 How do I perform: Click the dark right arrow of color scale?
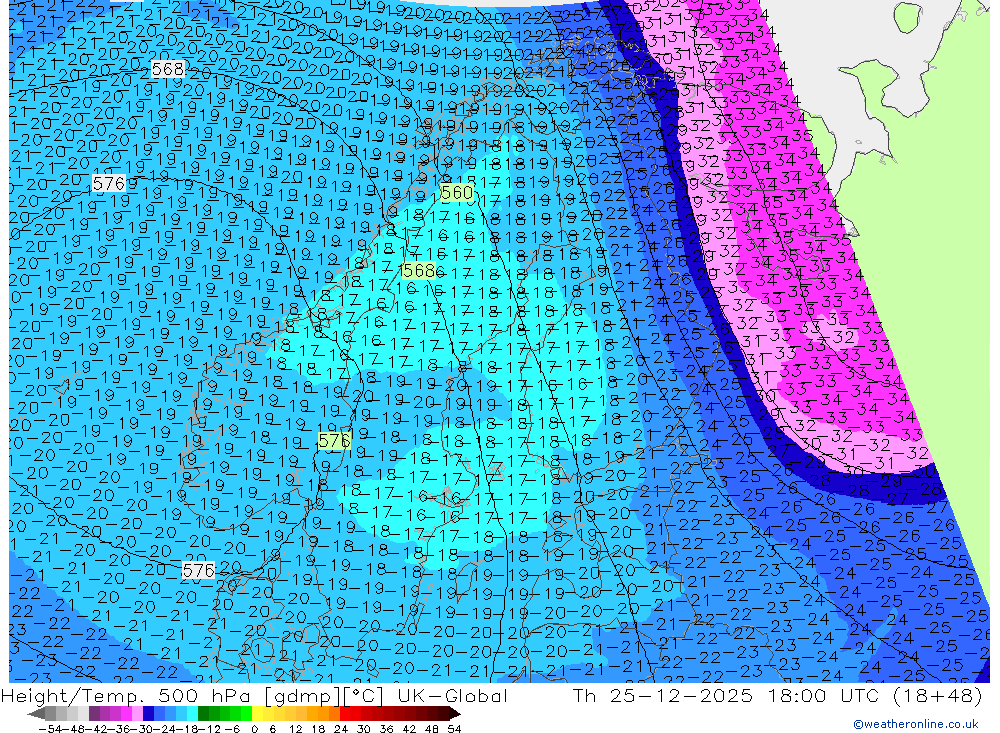(x=455, y=714)
